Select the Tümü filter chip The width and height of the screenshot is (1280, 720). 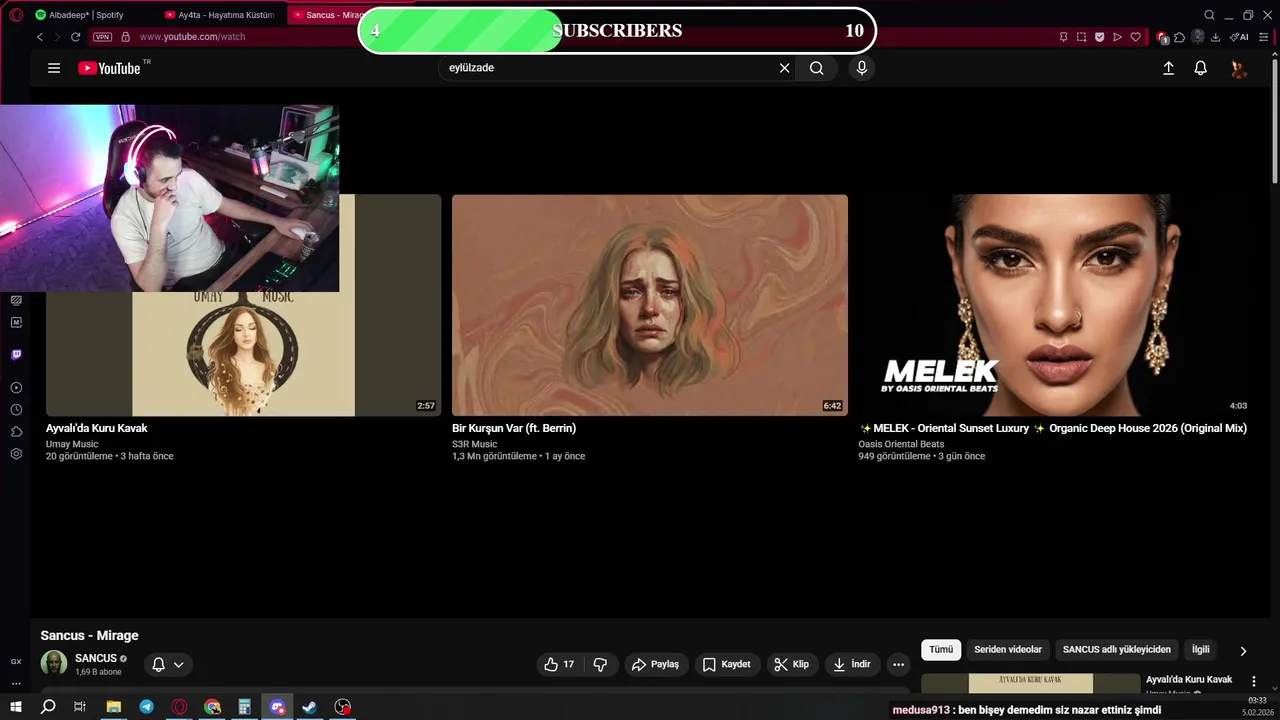pos(941,650)
